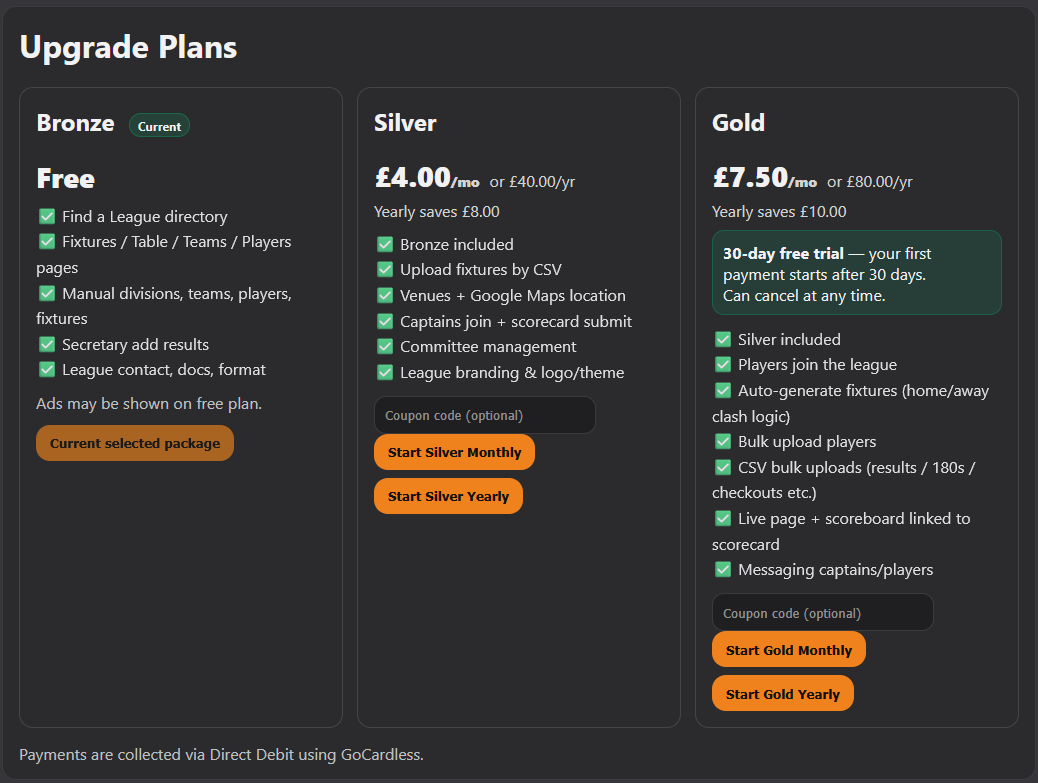Screen dimensions: 1038x783
Task: Click the Current badge beside Bronze
Action: click(159, 126)
